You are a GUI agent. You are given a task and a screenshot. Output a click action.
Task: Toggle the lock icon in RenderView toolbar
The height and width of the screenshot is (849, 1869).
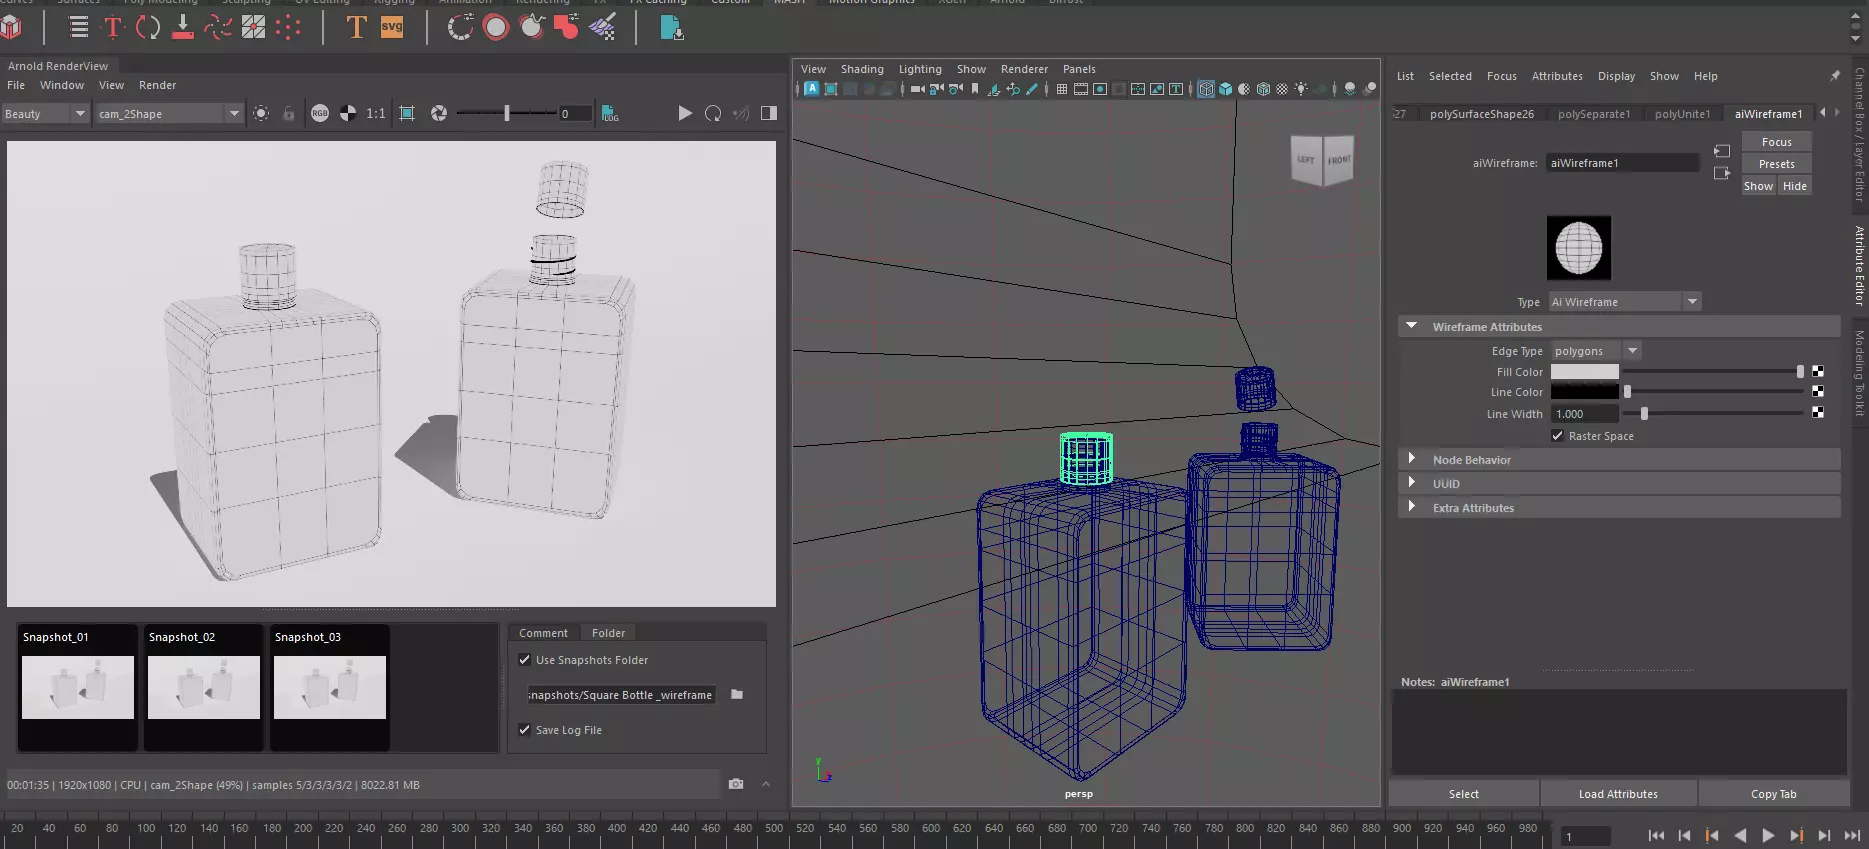[288, 113]
